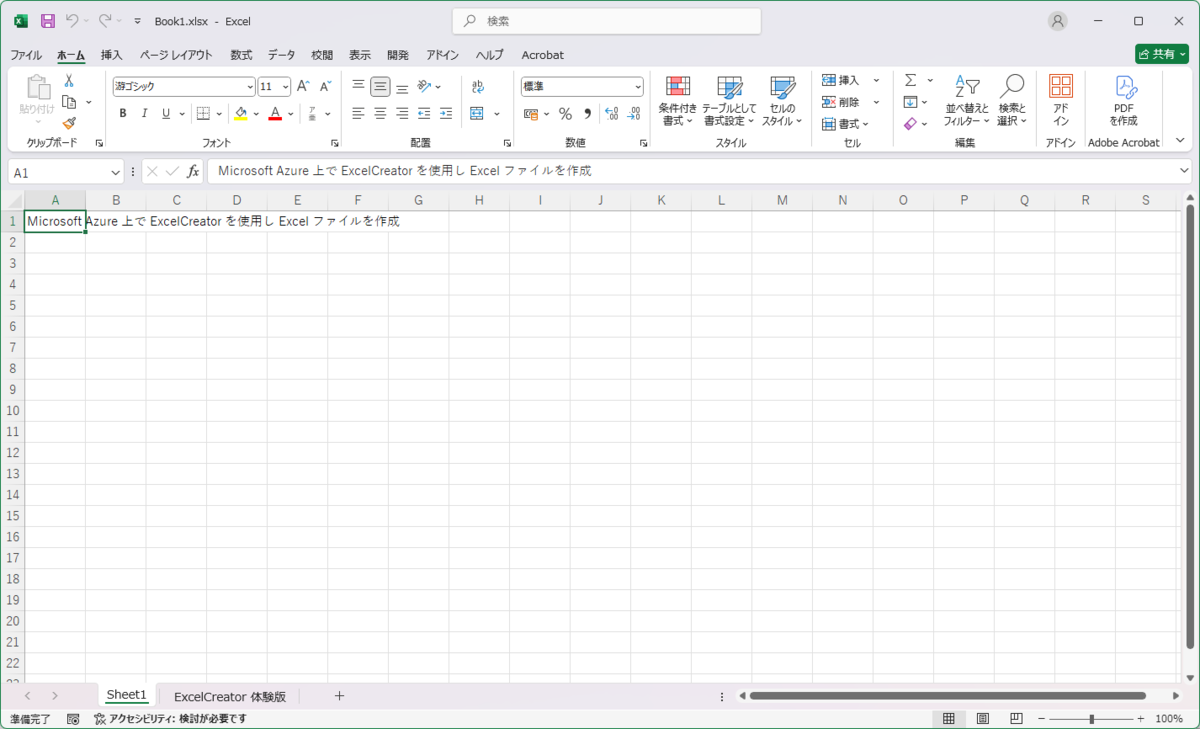Click the 検索 search box
Image resolution: width=1200 pixels, height=729 pixels.
606,21
